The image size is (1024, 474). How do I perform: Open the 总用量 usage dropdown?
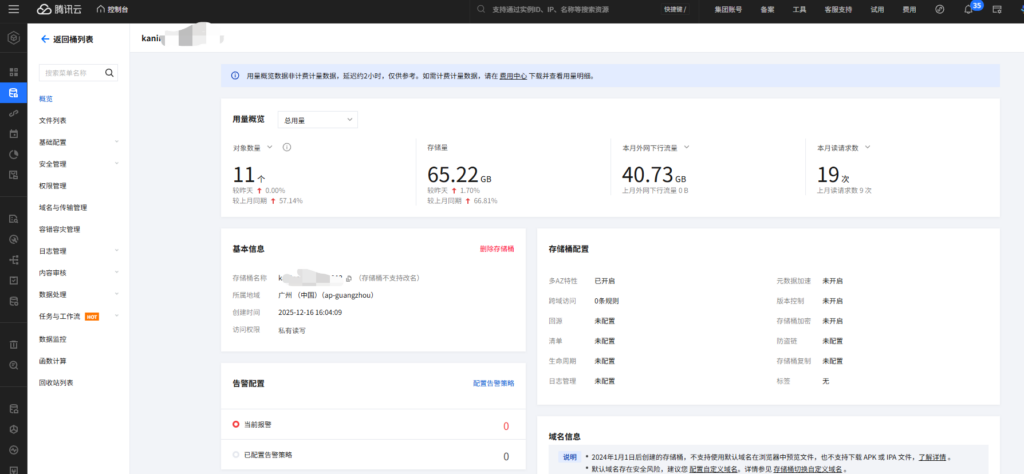click(x=317, y=119)
